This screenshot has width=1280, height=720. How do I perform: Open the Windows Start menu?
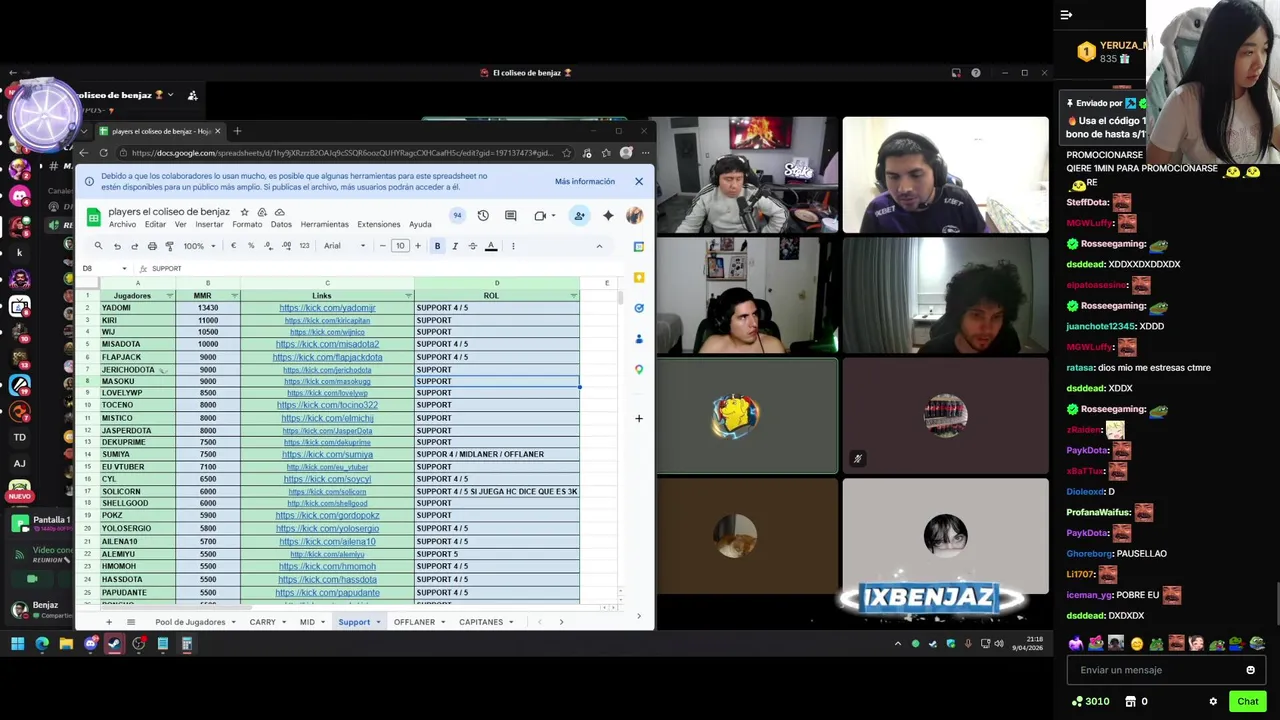point(17,644)
